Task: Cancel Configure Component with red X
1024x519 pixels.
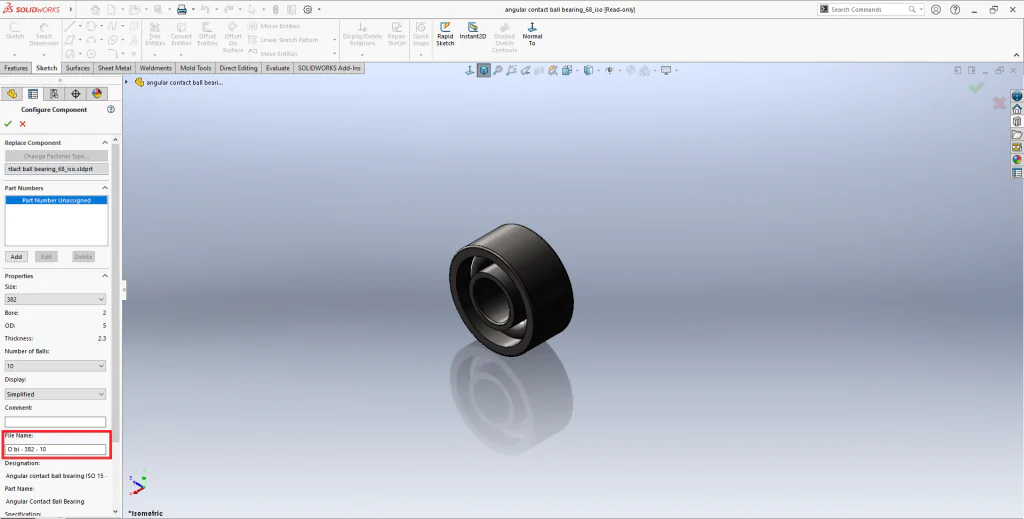Action: coord(23,123)
